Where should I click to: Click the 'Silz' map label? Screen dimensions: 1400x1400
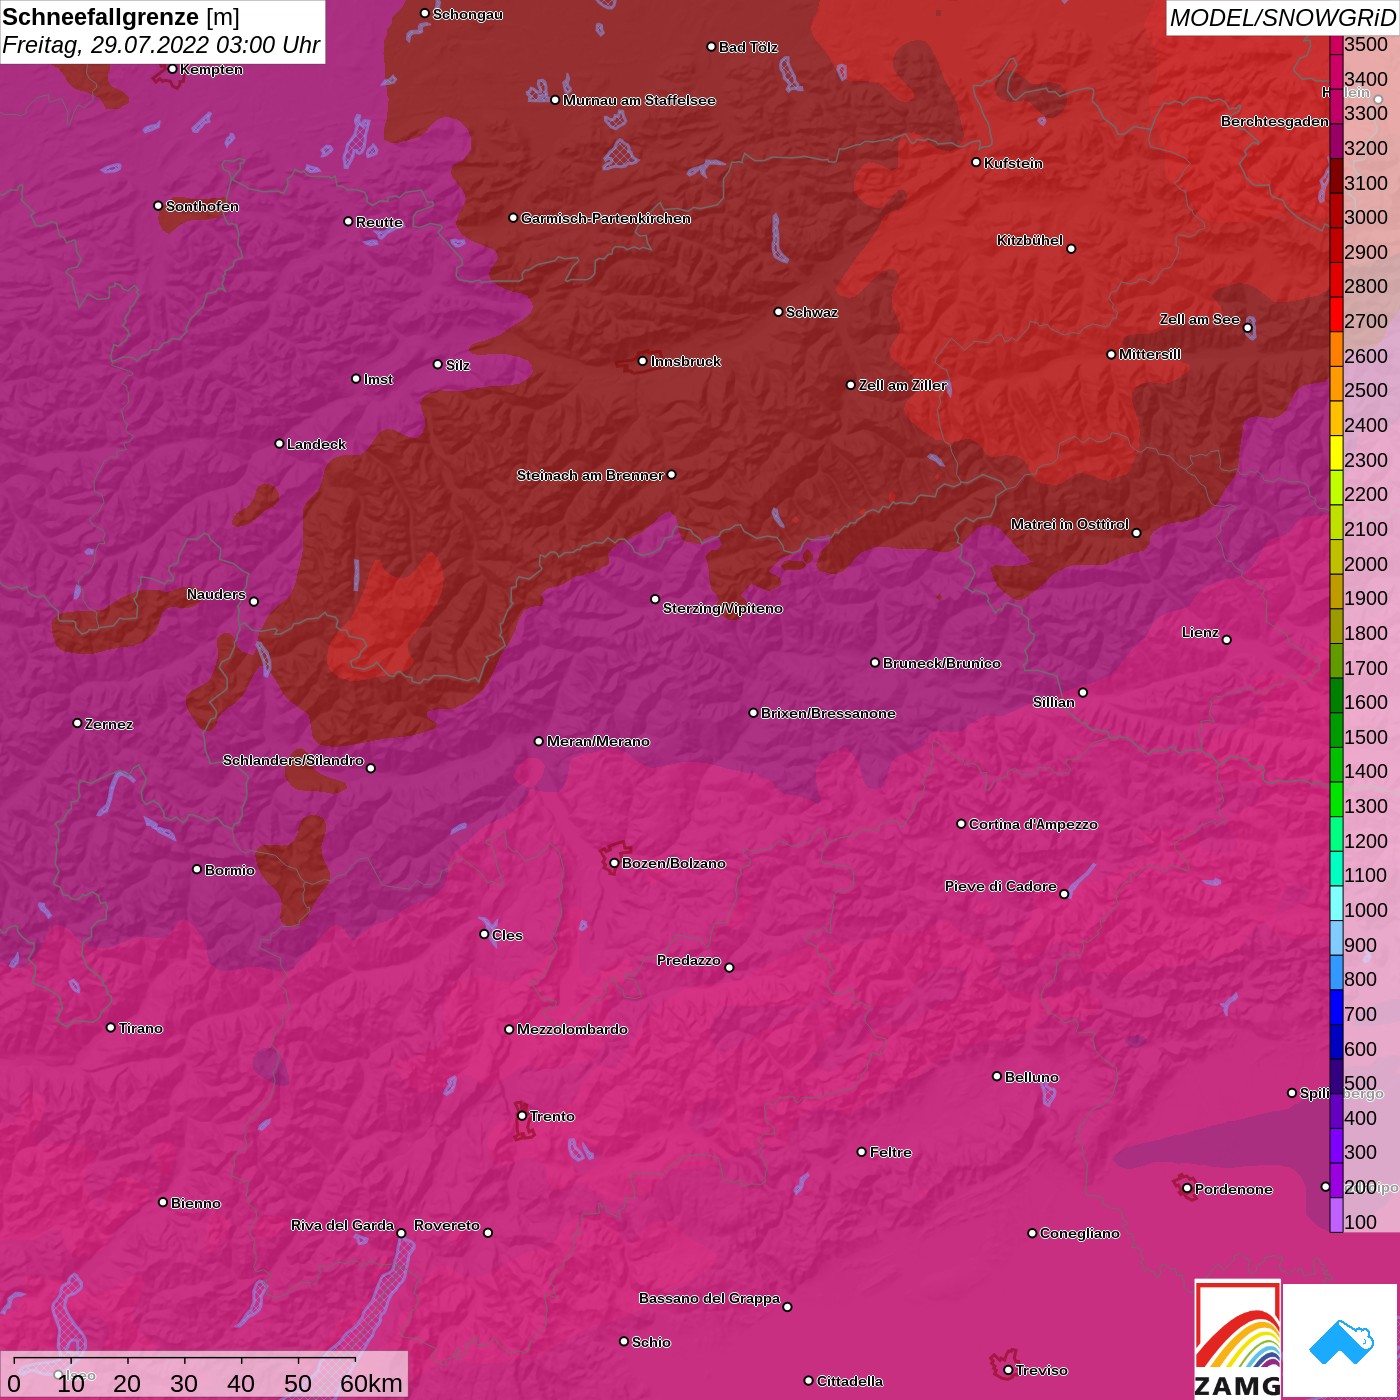[x=458, y=365]
